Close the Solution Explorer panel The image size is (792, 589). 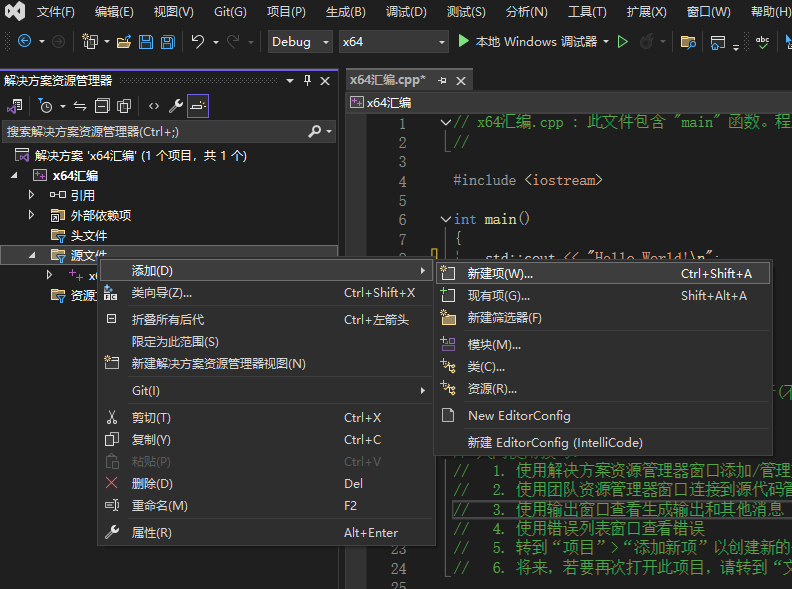click(x=325, y=81)
